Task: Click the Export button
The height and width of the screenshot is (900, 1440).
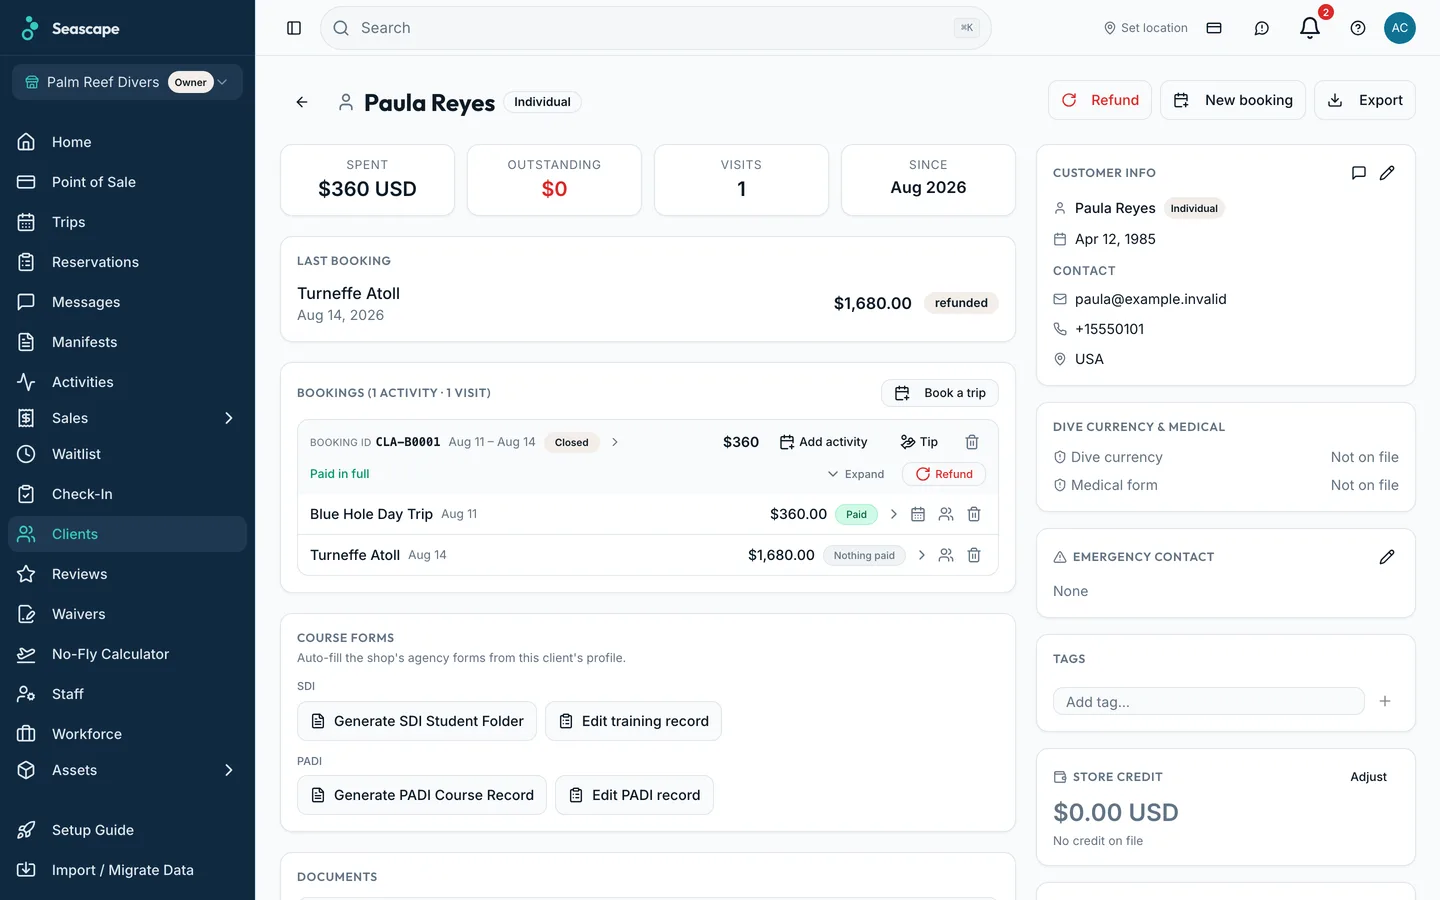Action: pos(1365,100)
